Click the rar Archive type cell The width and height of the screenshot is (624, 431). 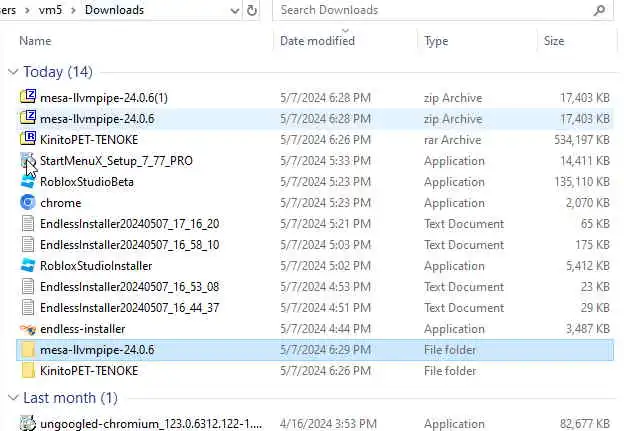point(452,140)
